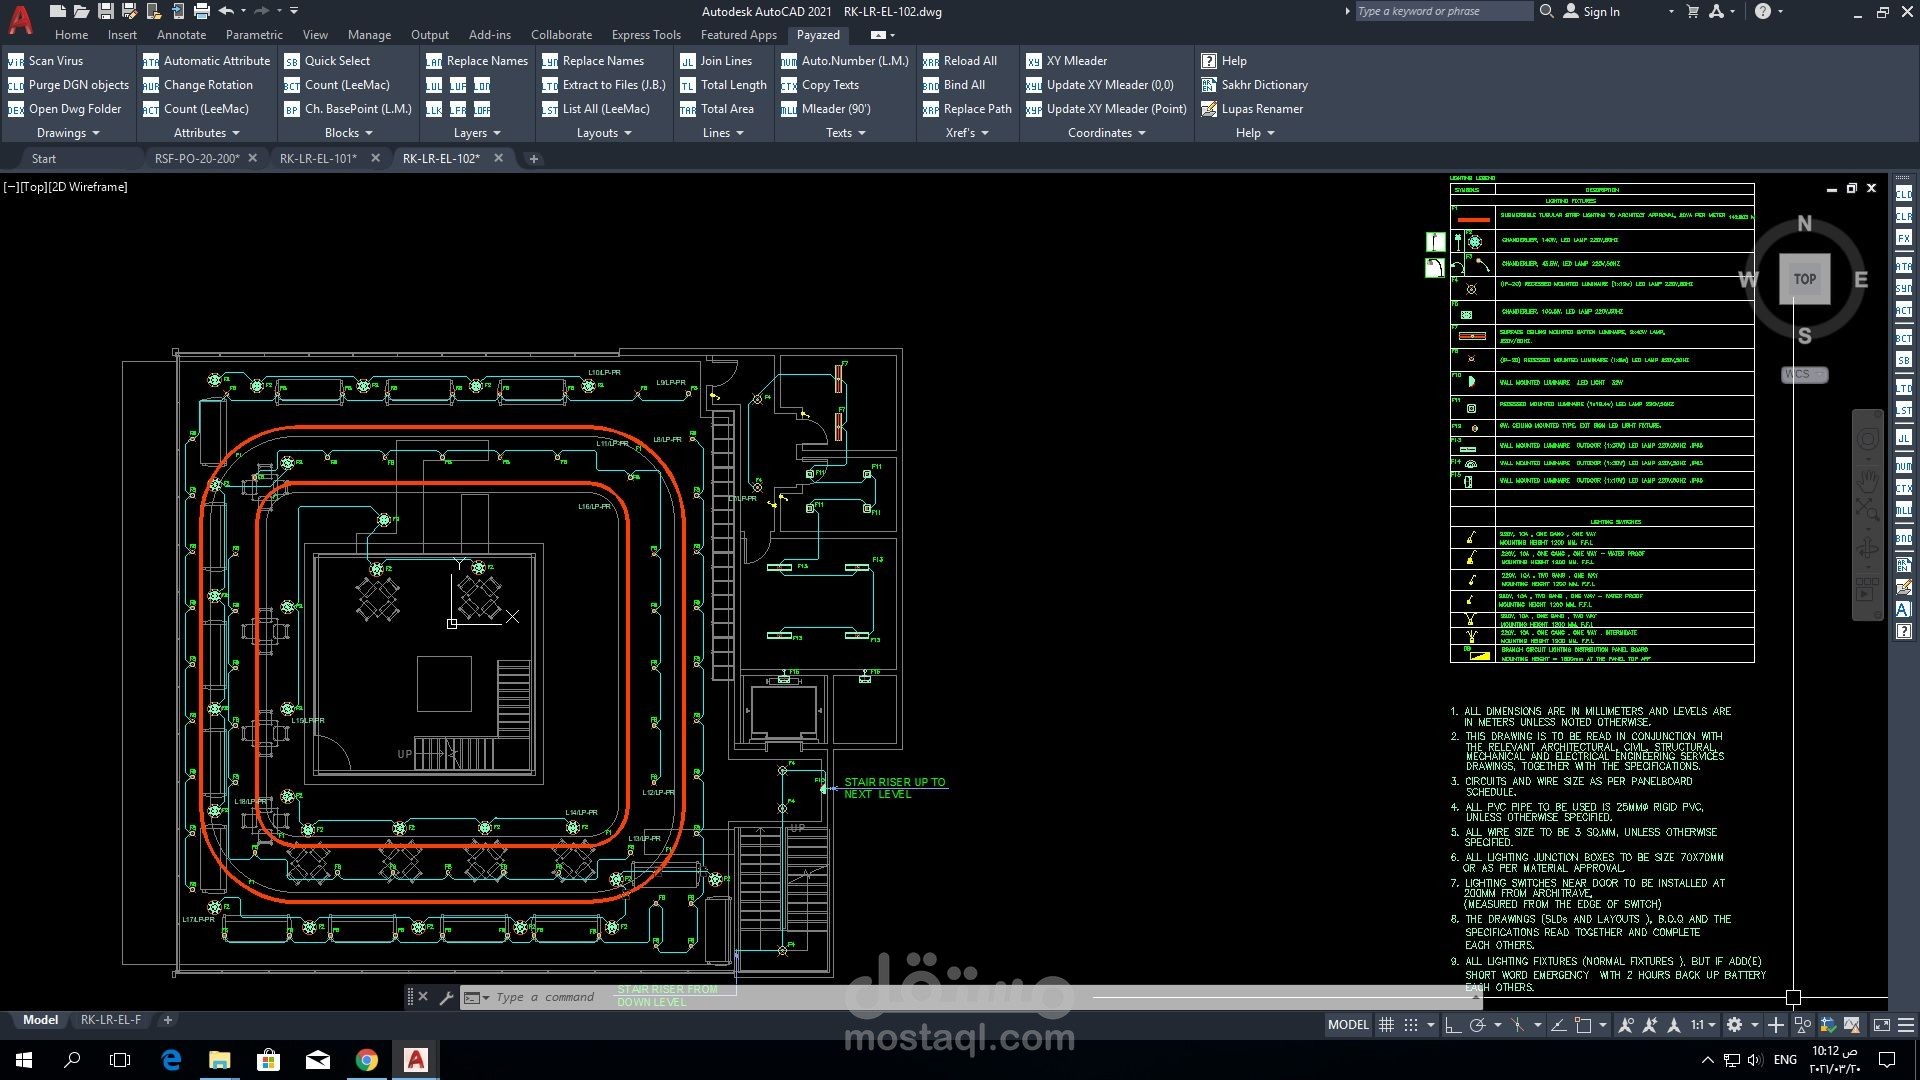Toggle MODEL space button in status bar

(1348, 1025)
